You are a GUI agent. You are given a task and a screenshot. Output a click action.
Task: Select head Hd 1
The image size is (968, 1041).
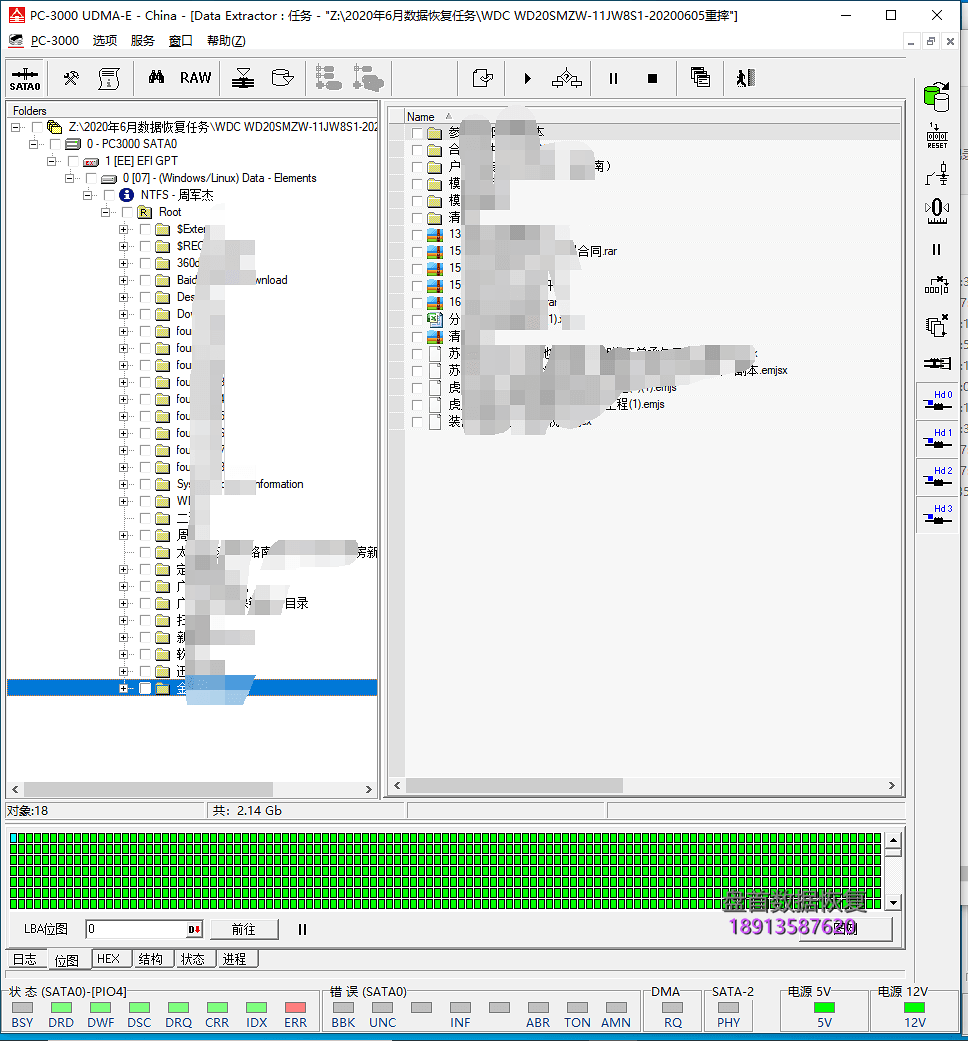tap(937, 439)
